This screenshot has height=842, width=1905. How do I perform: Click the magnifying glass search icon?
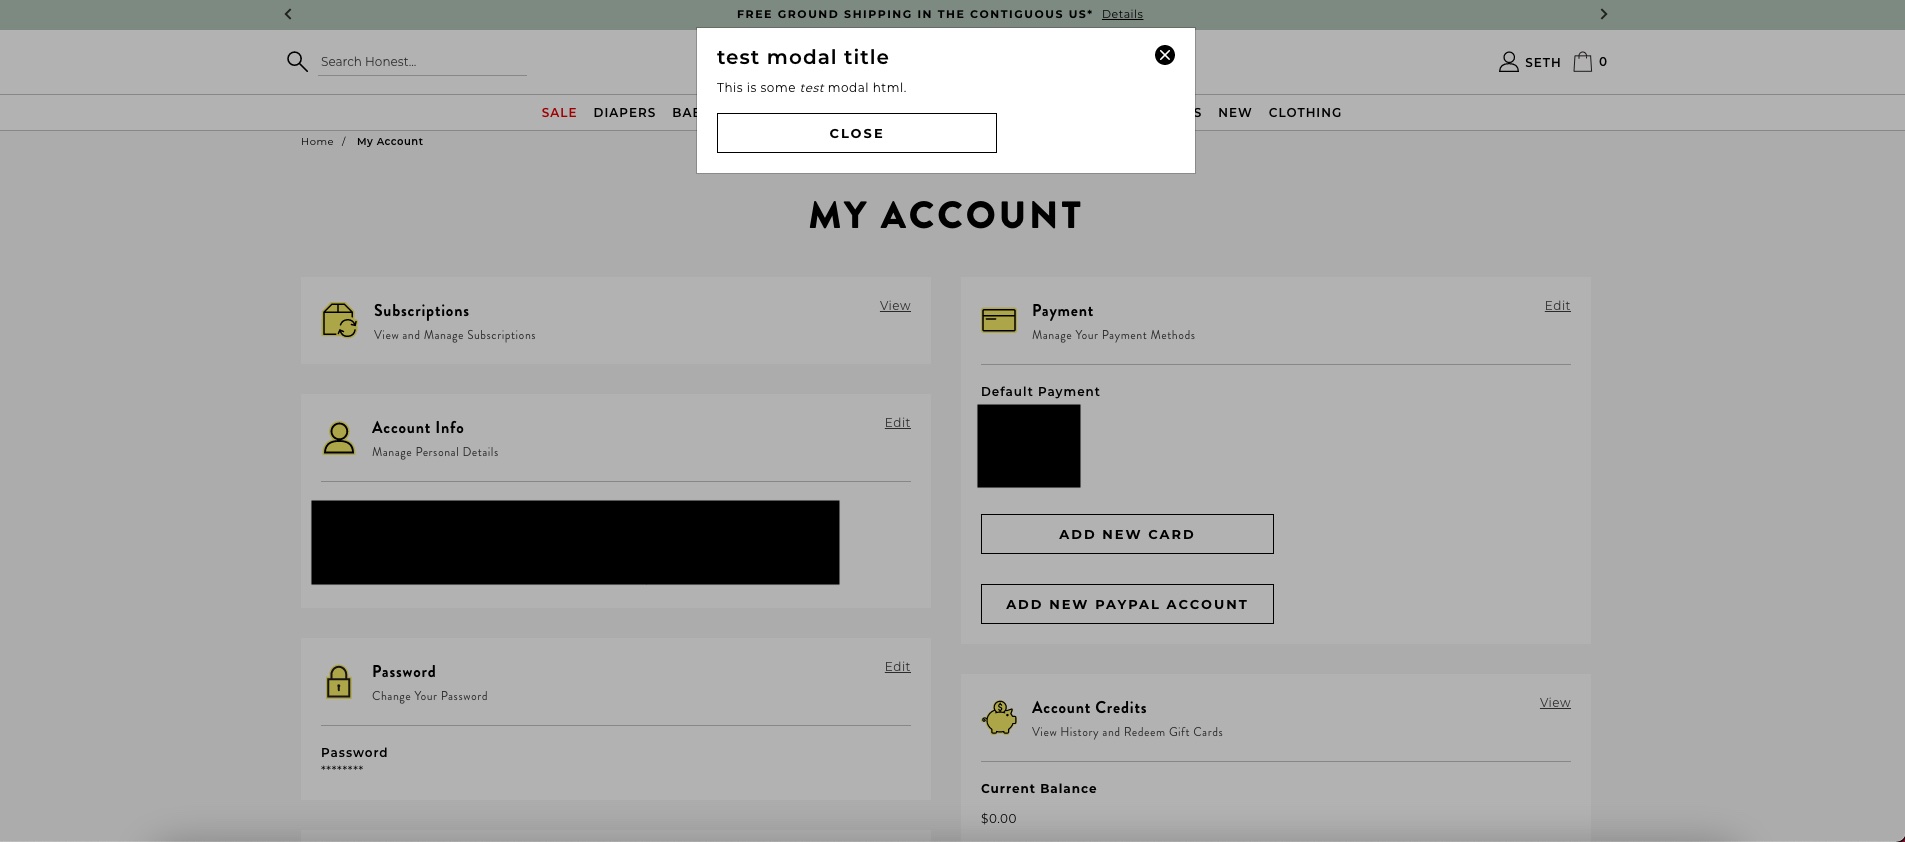(297, 62)
